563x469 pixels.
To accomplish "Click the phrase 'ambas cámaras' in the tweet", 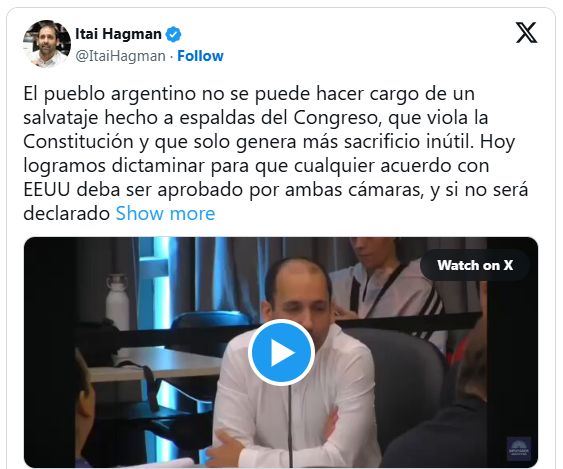I will pos(354,190).
